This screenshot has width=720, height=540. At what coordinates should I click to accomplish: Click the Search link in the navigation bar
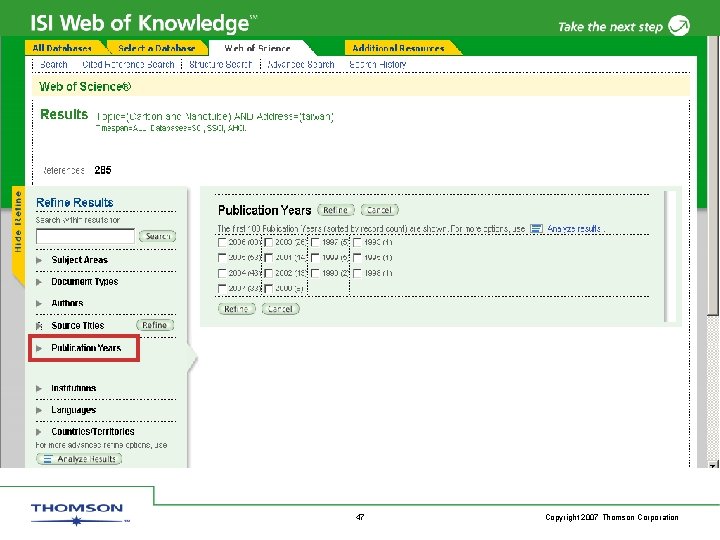54,65
